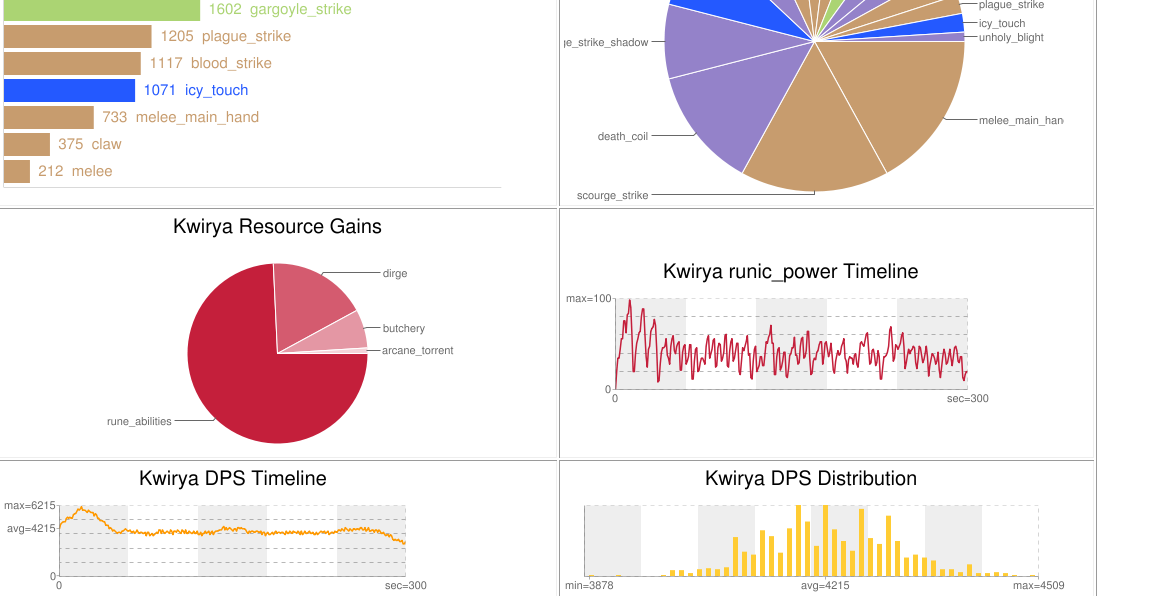The height and width of the screenshot is (596, 1174).
Task: Click the blue icy_touch bar
Action: (69, 91)
